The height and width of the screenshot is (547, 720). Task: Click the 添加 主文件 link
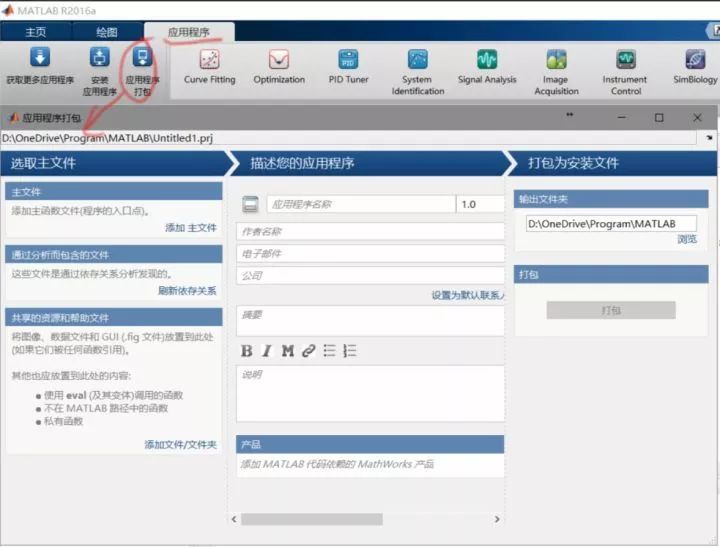coord(190,228)
